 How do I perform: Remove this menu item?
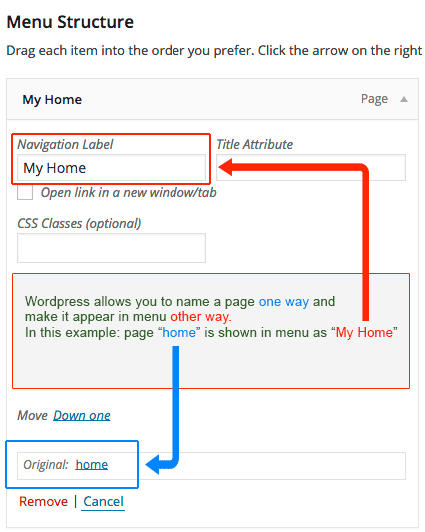[x=43, y=501]
